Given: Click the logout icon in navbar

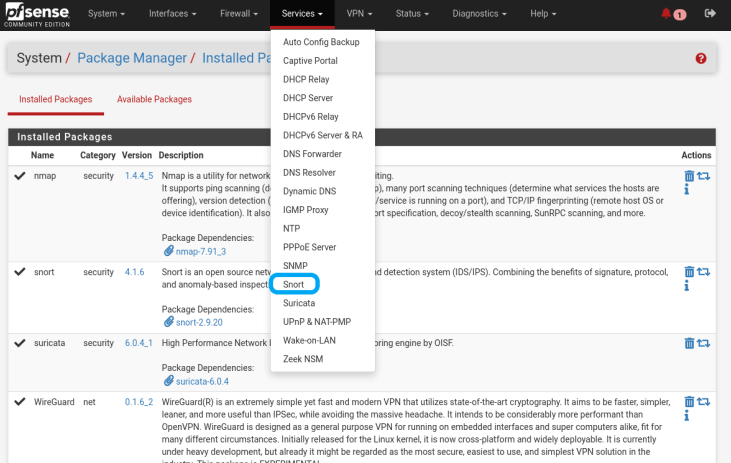Looking at the screenshot, I should [710, 14].
